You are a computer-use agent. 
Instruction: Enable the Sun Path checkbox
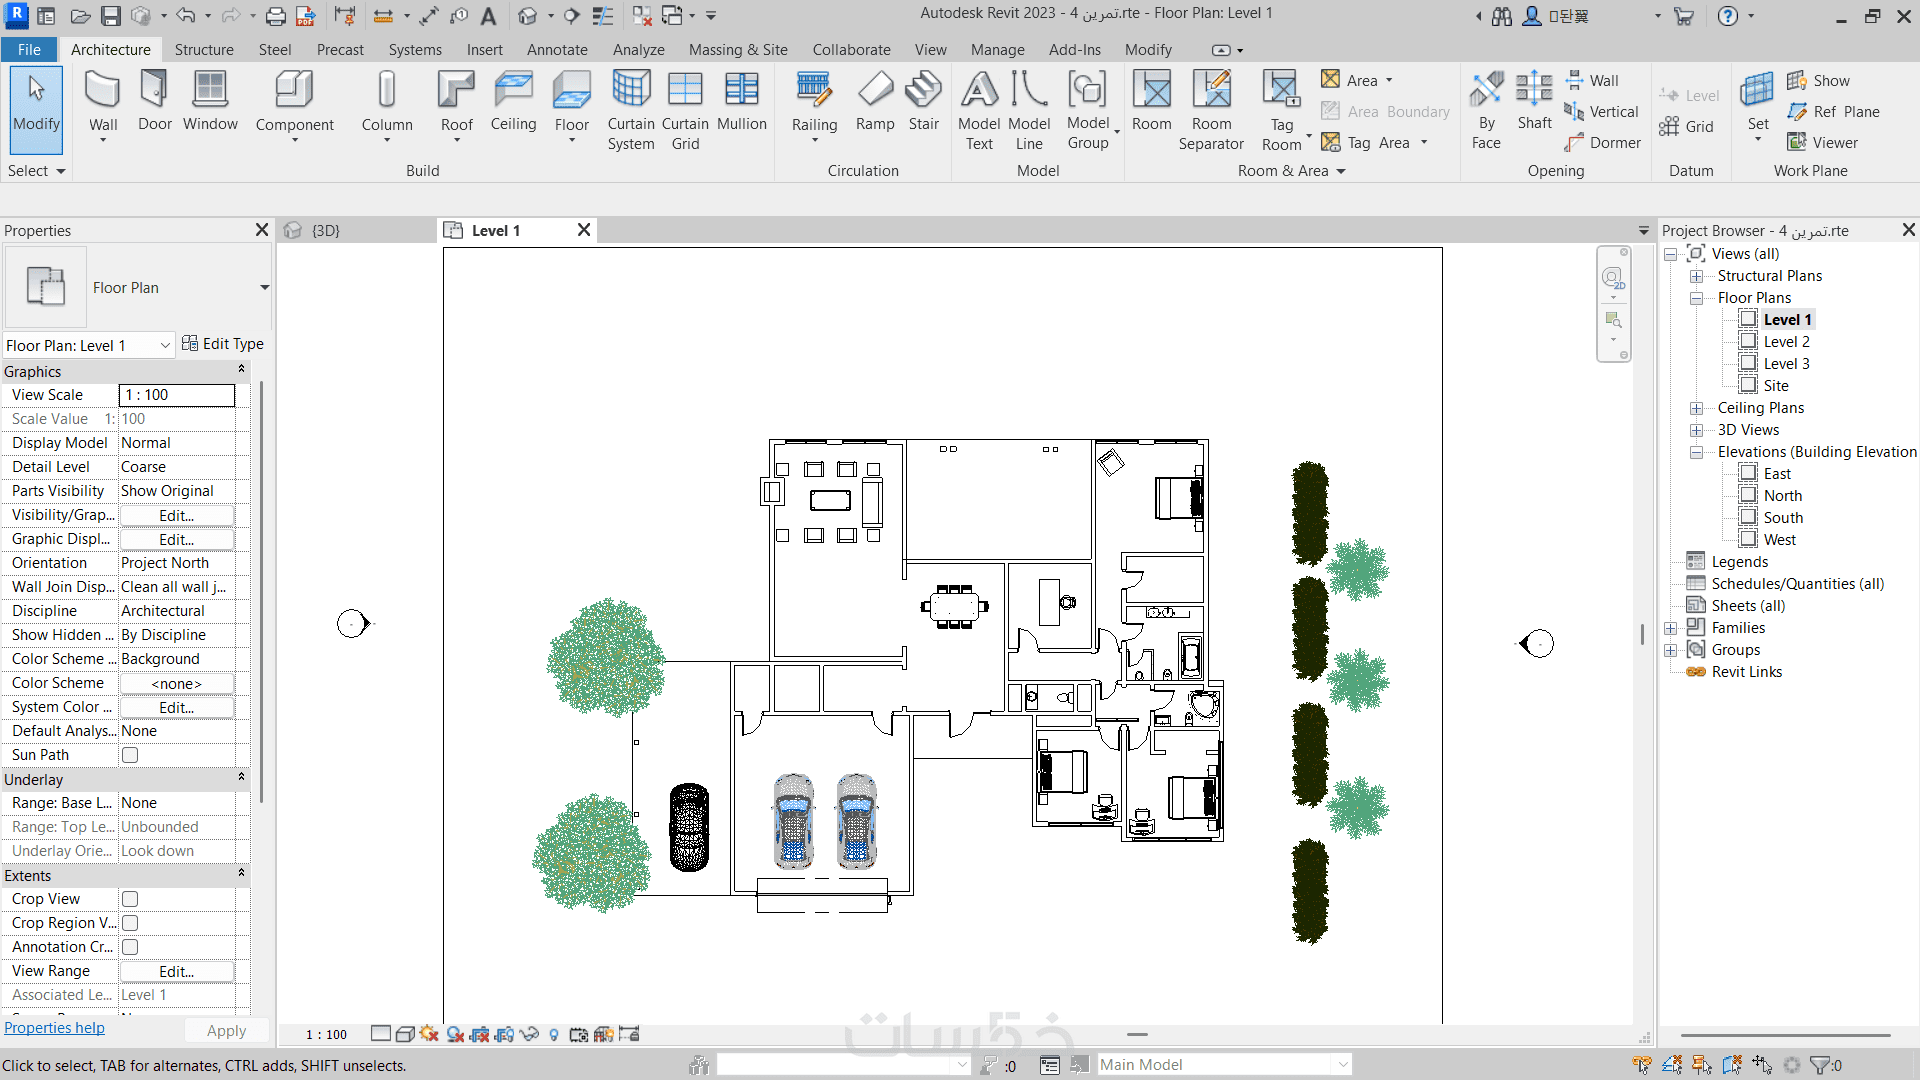[x=130, y=755]
